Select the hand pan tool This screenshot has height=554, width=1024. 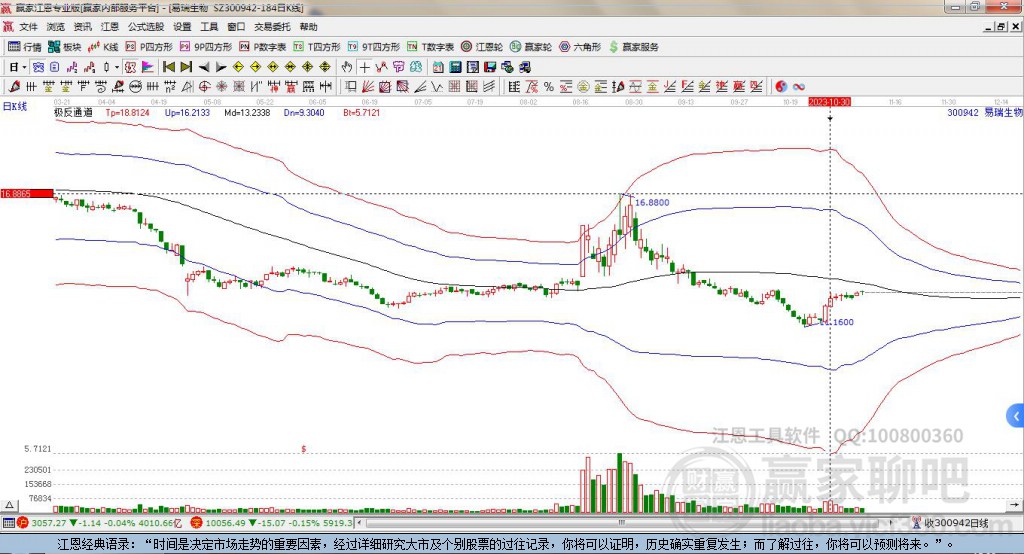347,67
